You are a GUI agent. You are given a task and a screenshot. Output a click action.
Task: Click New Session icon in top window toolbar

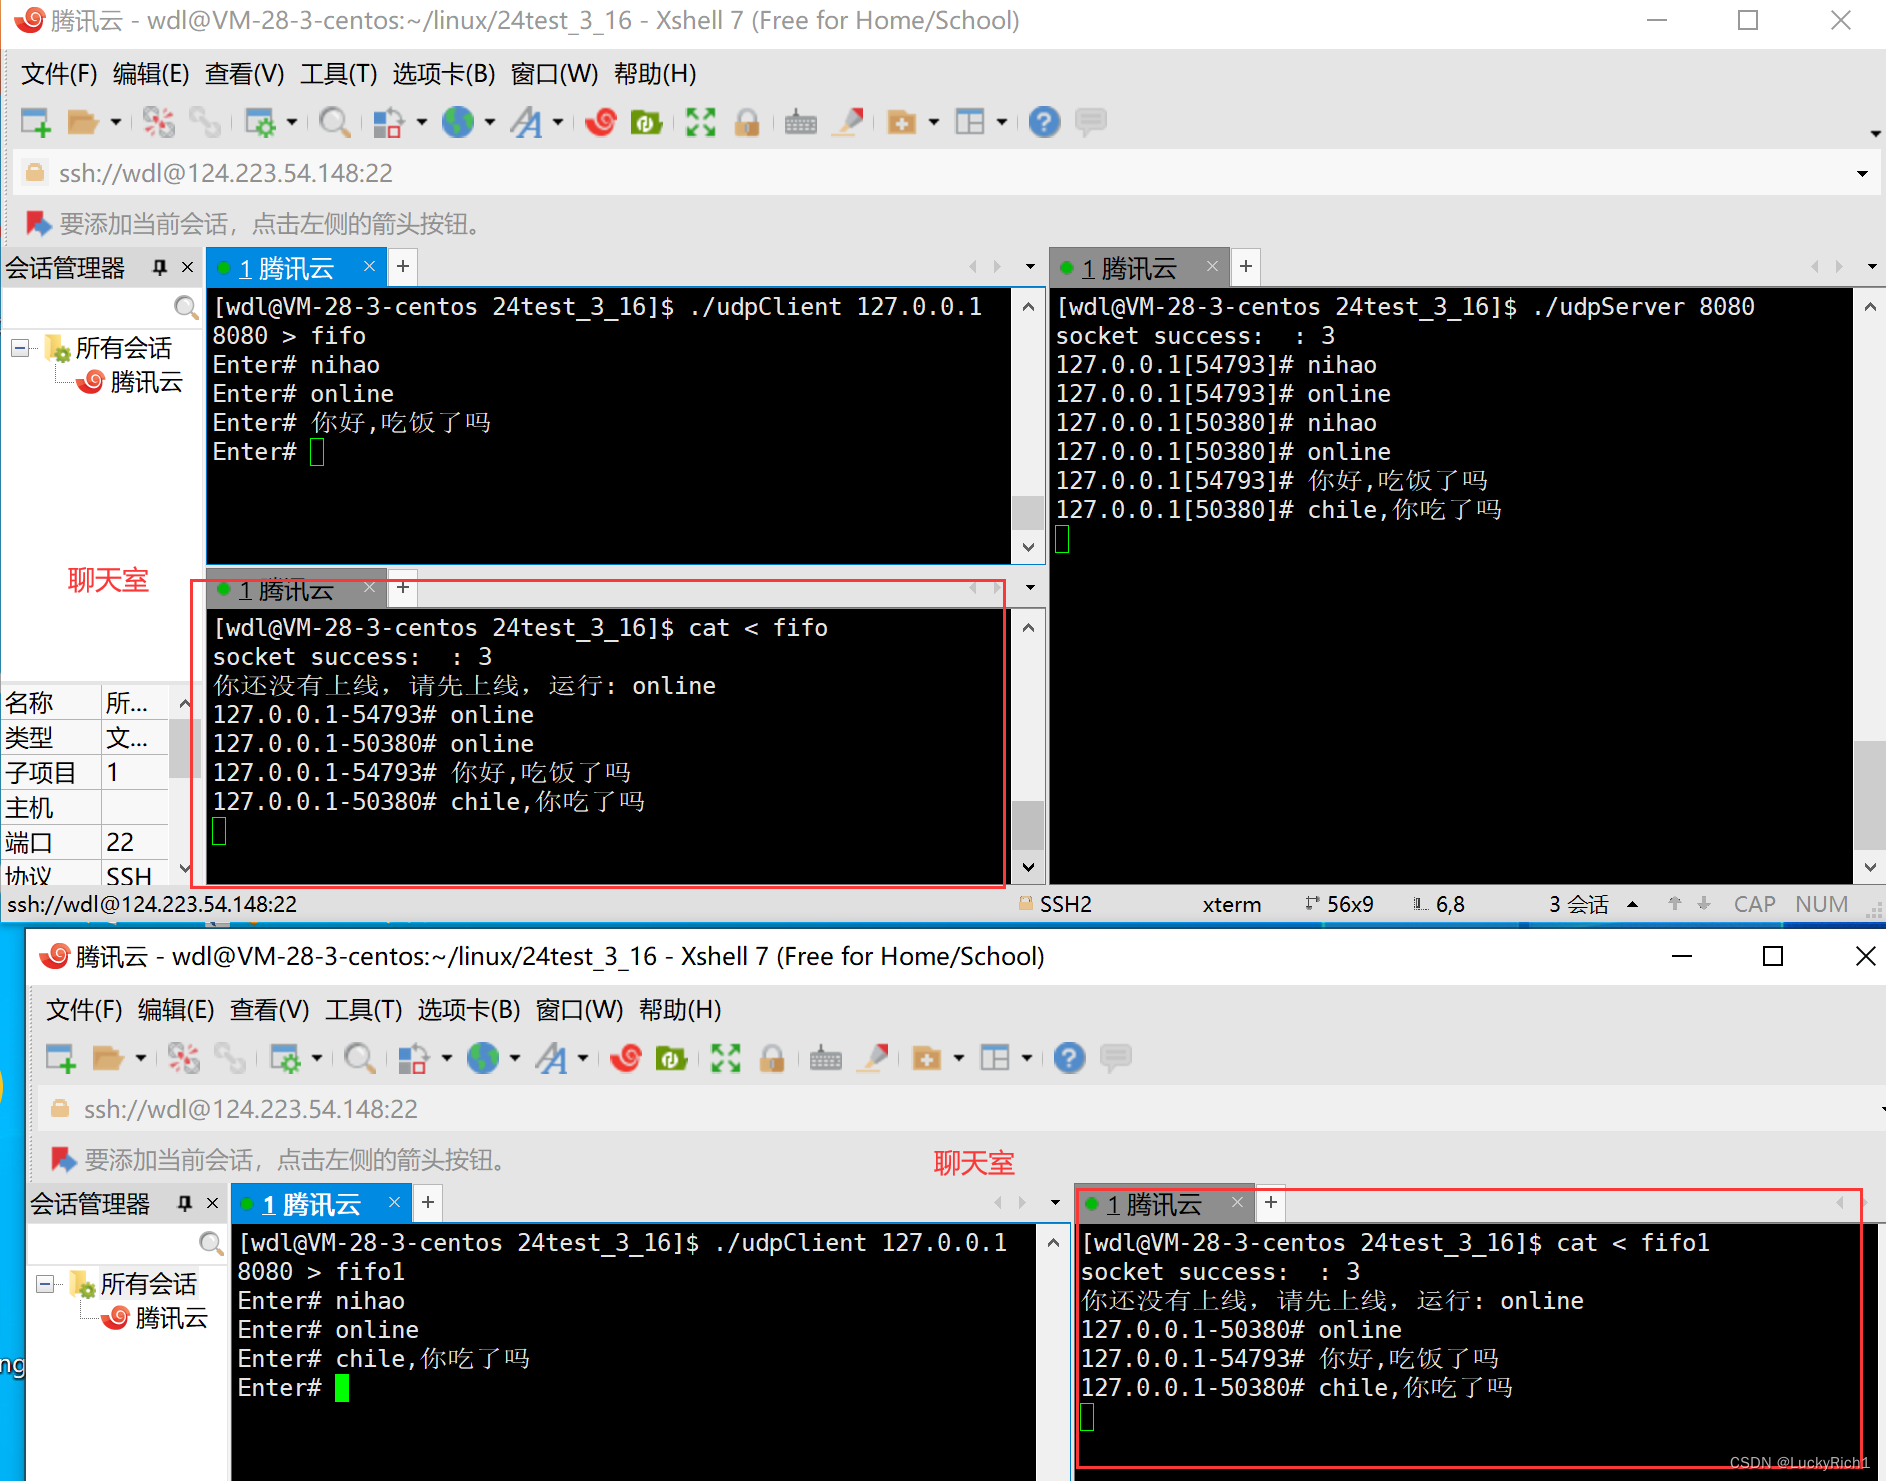click(36, 122)
